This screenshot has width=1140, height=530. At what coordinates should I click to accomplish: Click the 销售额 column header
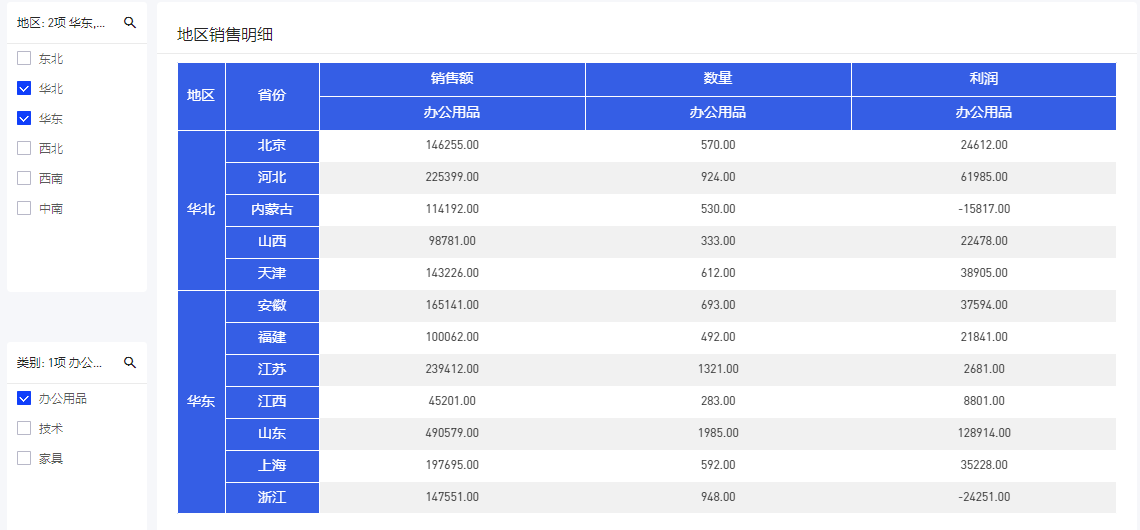[x=452, y=79]
